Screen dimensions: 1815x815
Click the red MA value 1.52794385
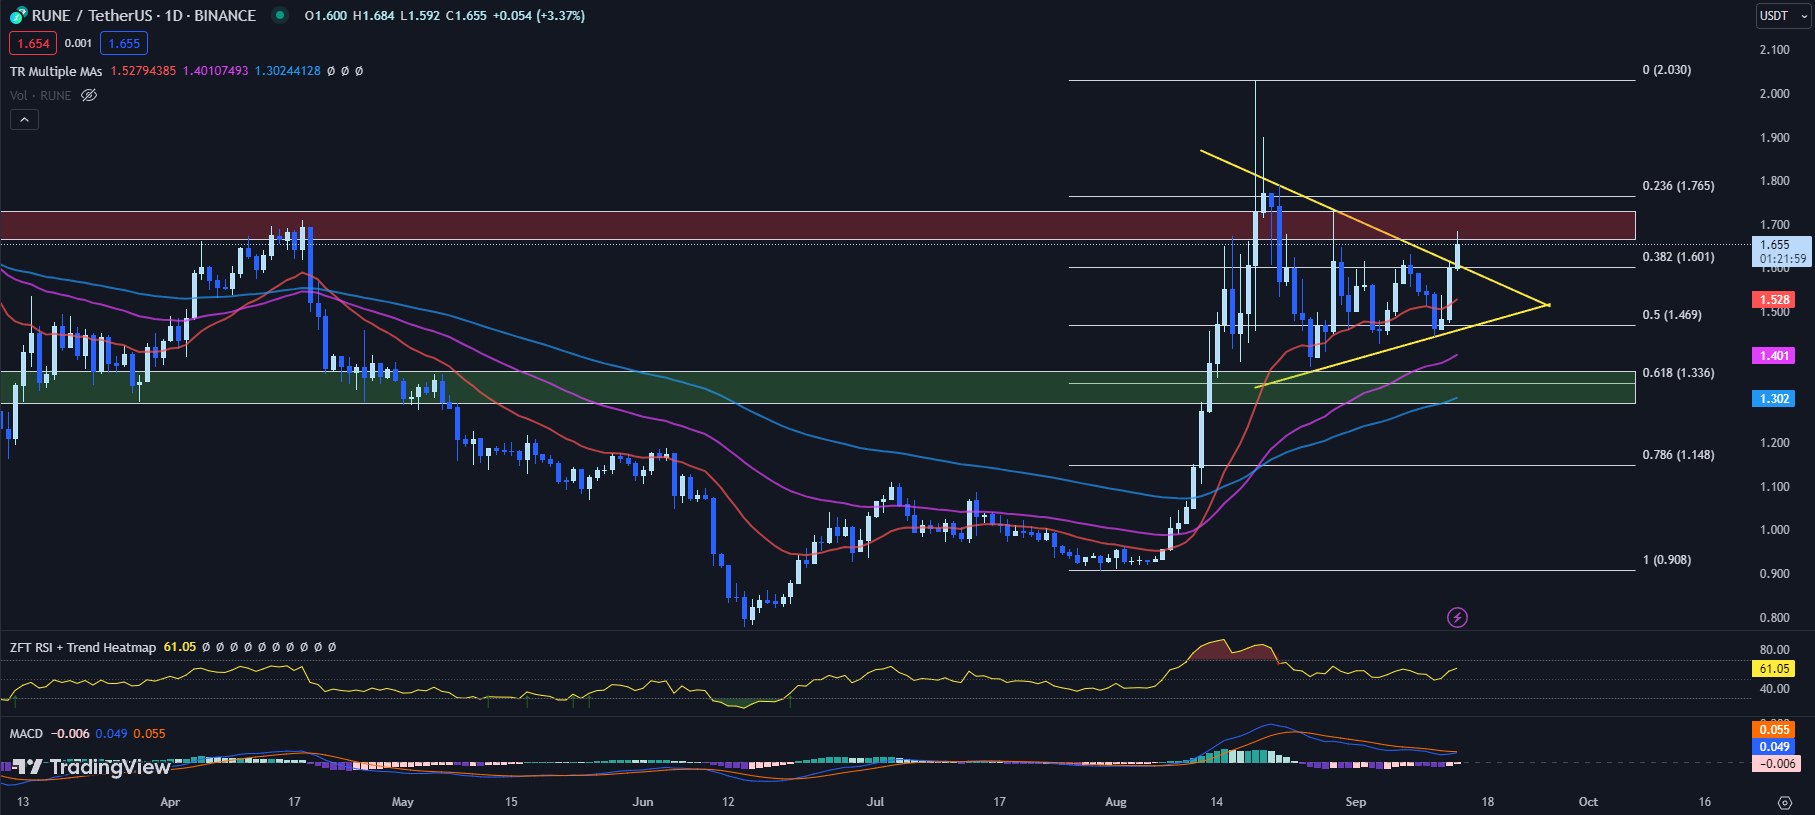point(143,71)
